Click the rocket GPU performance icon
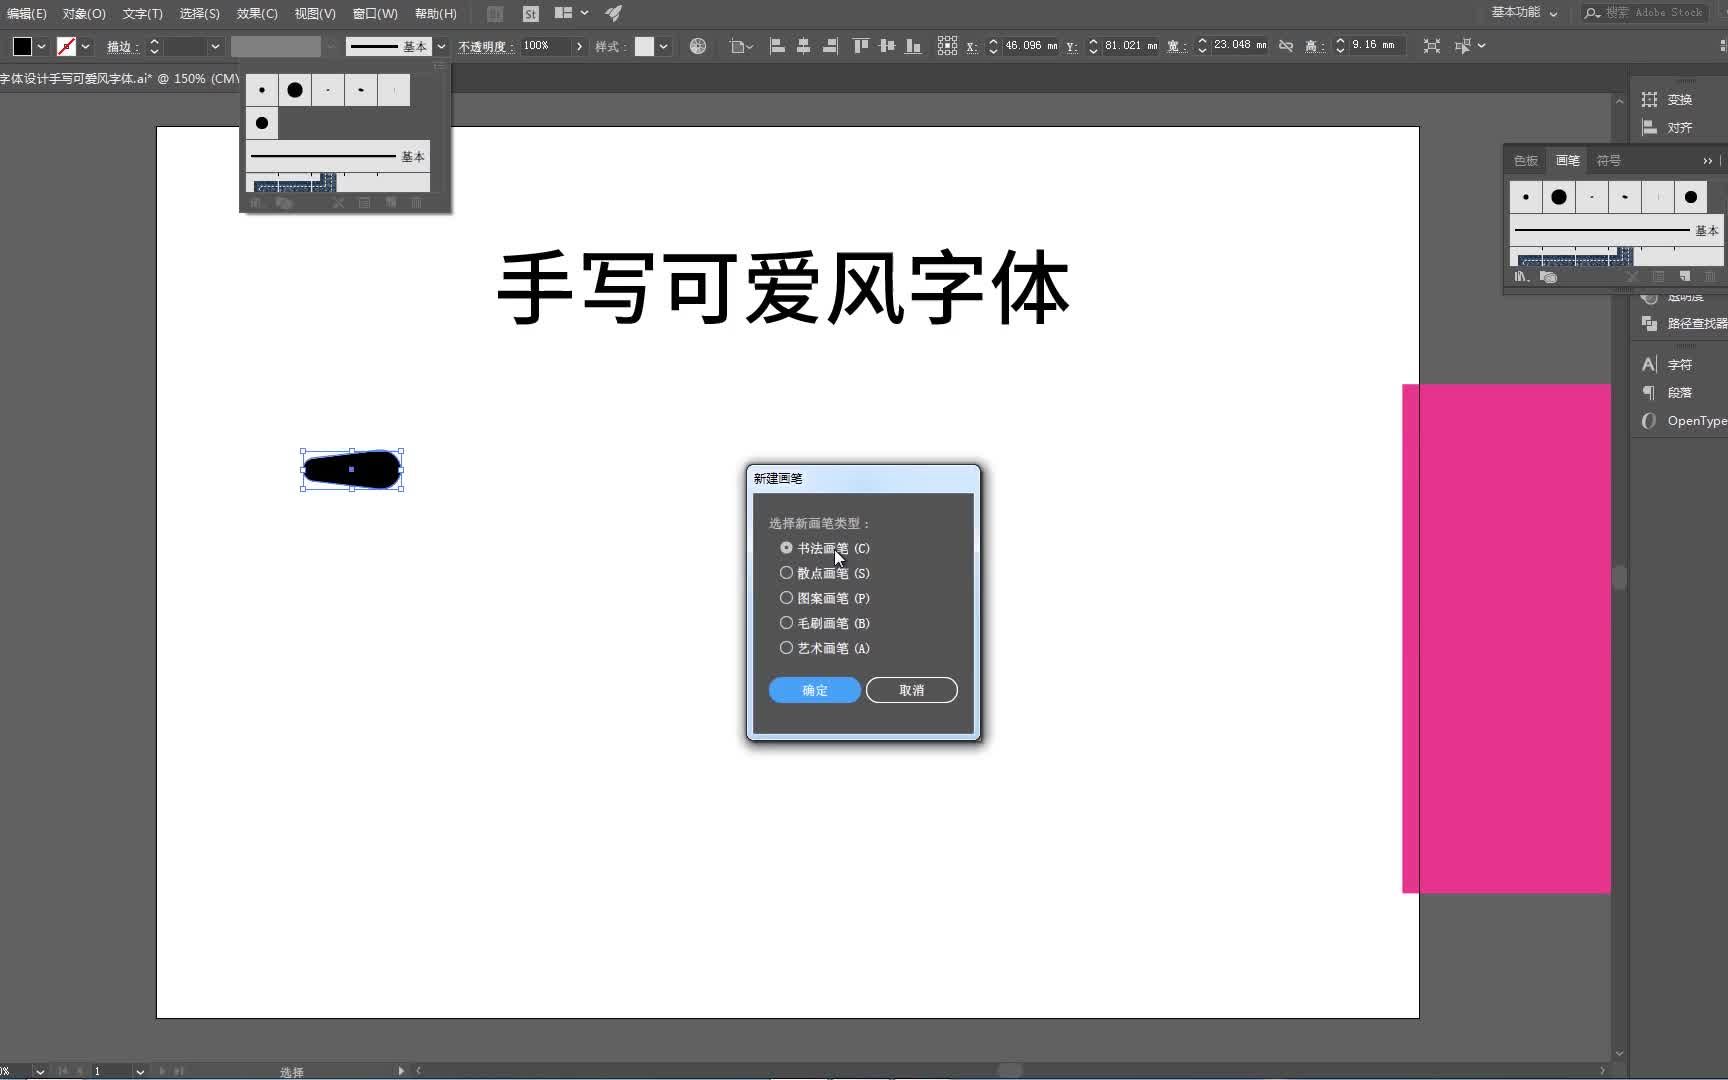1728x1080 pixels. 614,14
